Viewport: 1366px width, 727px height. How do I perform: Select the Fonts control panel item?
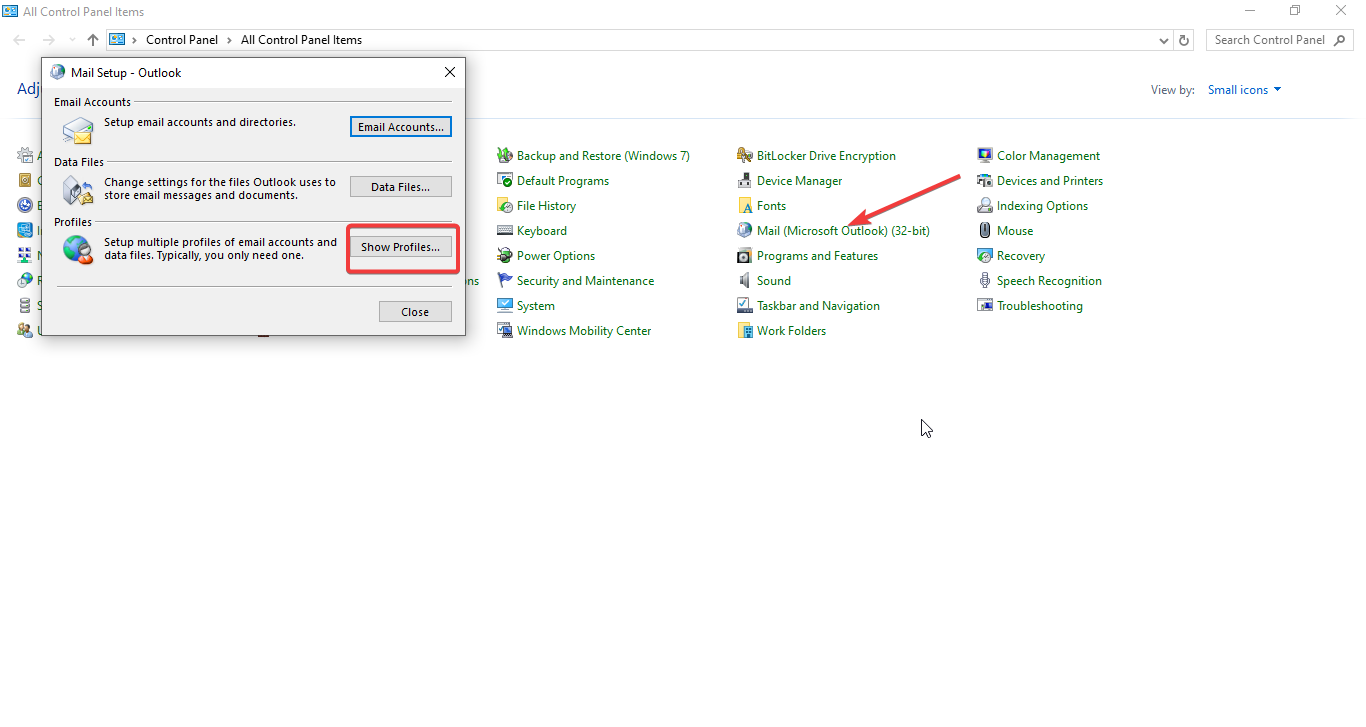(770, 205)
